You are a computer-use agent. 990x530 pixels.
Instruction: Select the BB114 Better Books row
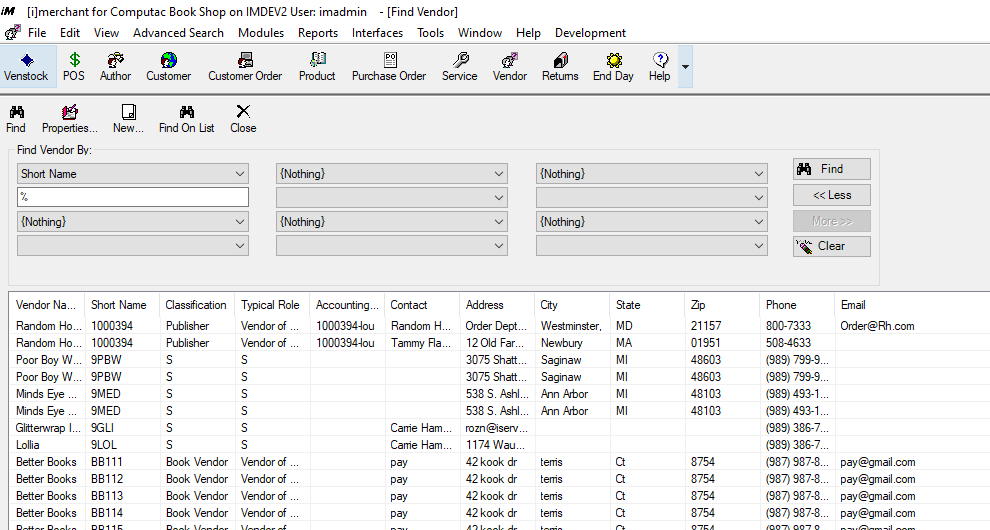point(499,513)
